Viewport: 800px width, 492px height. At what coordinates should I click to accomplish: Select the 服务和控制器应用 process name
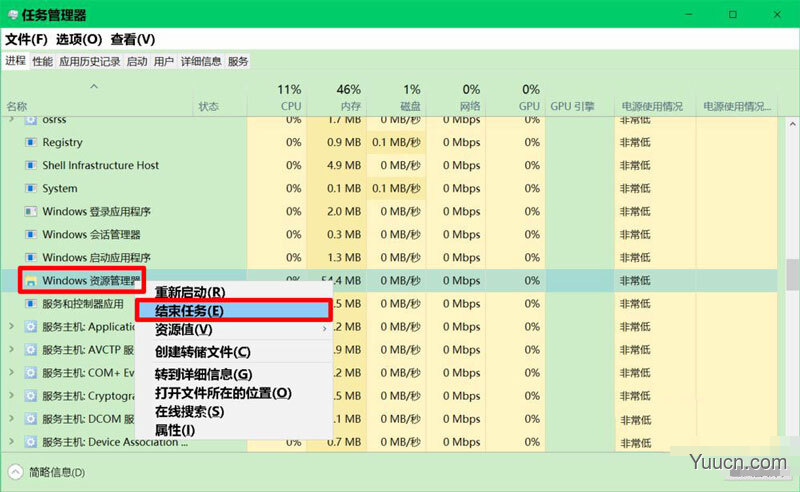tap(83, 304)
